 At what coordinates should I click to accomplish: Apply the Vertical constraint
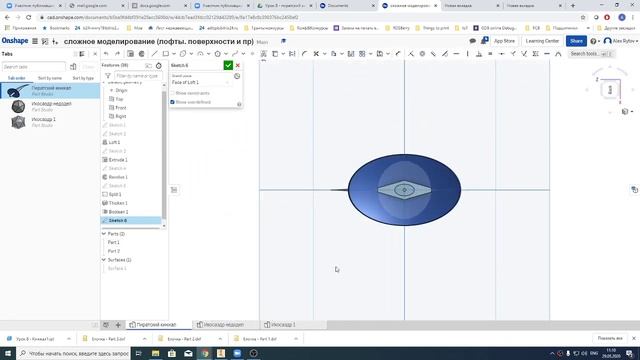[468, 54]
